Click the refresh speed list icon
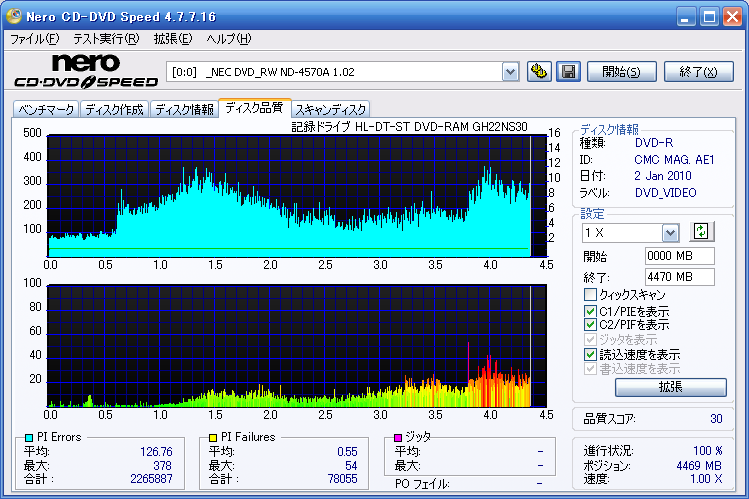Image resolution: width=749 pixels, height=499 pixels. pos(701,232)
